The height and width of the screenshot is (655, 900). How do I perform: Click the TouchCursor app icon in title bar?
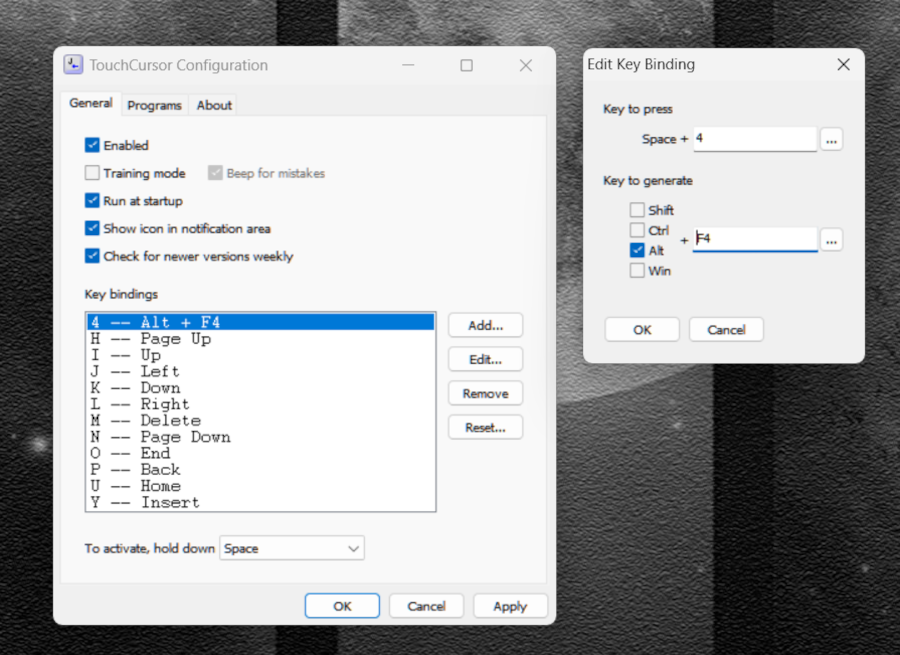73,64
